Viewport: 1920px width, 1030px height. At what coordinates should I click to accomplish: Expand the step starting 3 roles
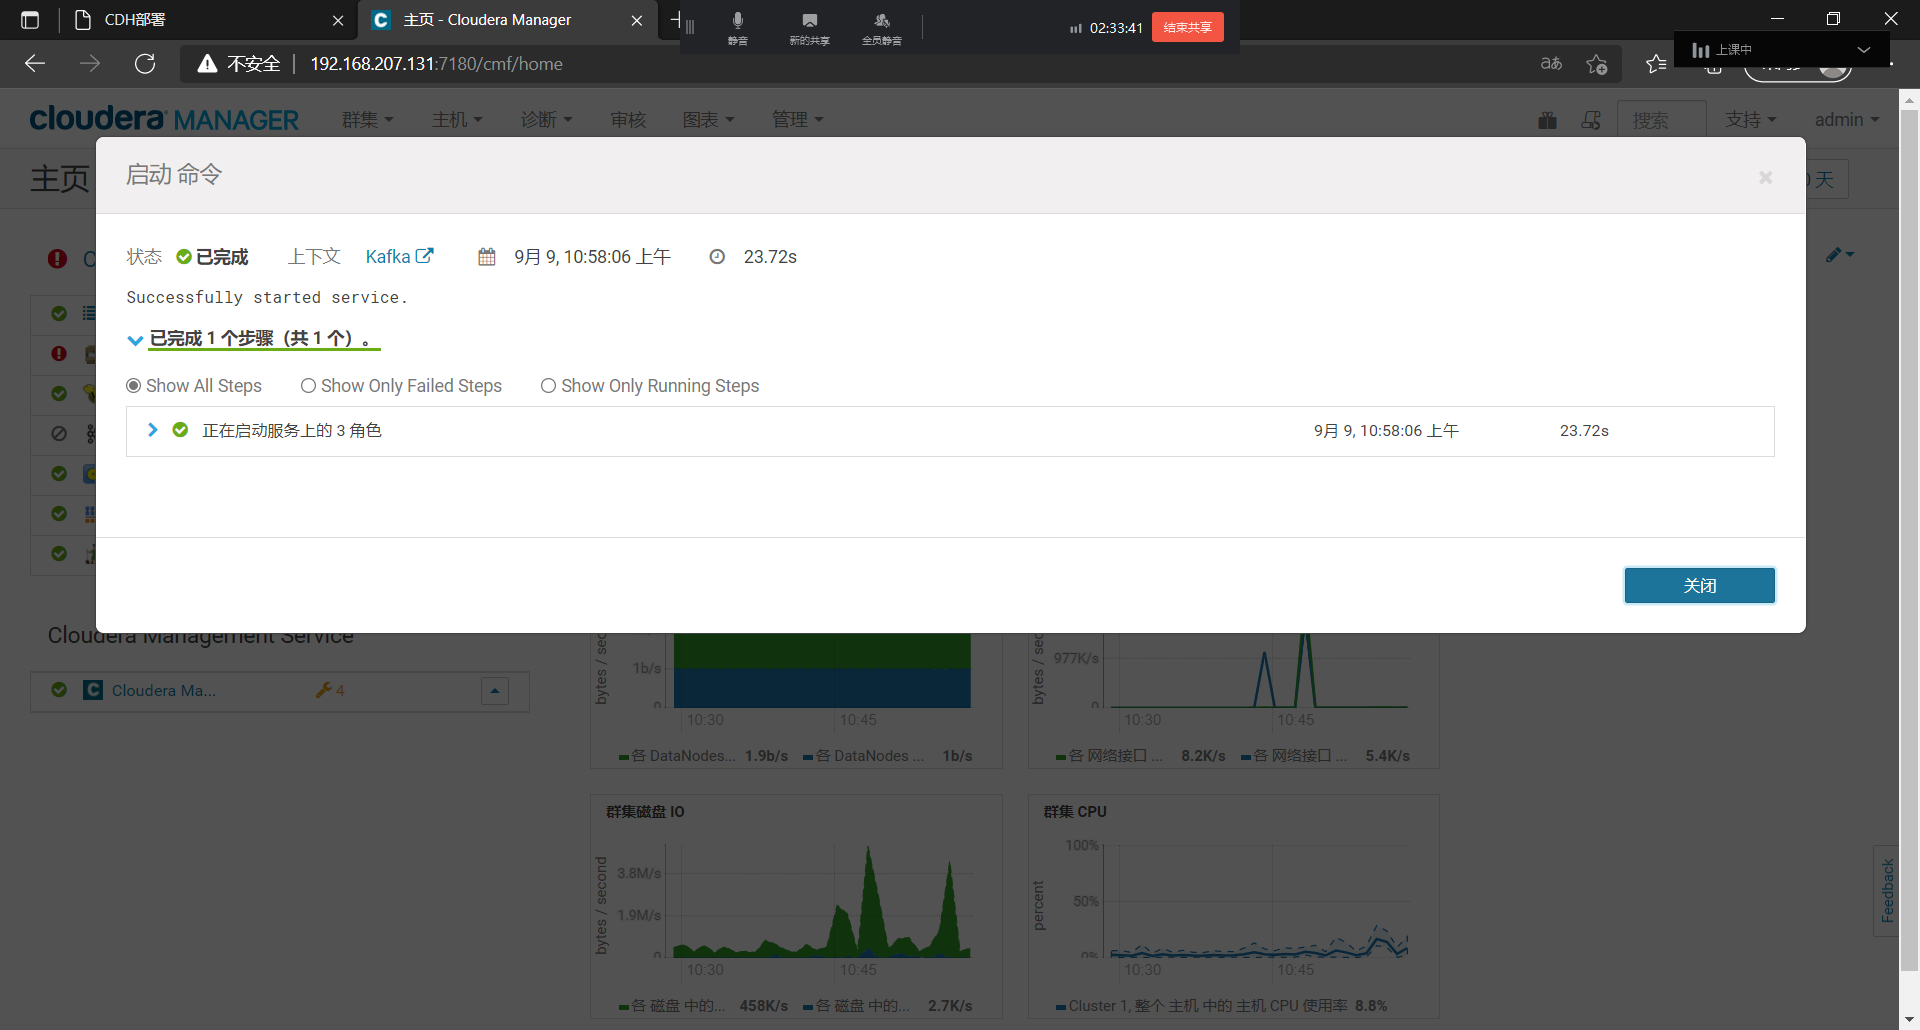coord(152,430)
